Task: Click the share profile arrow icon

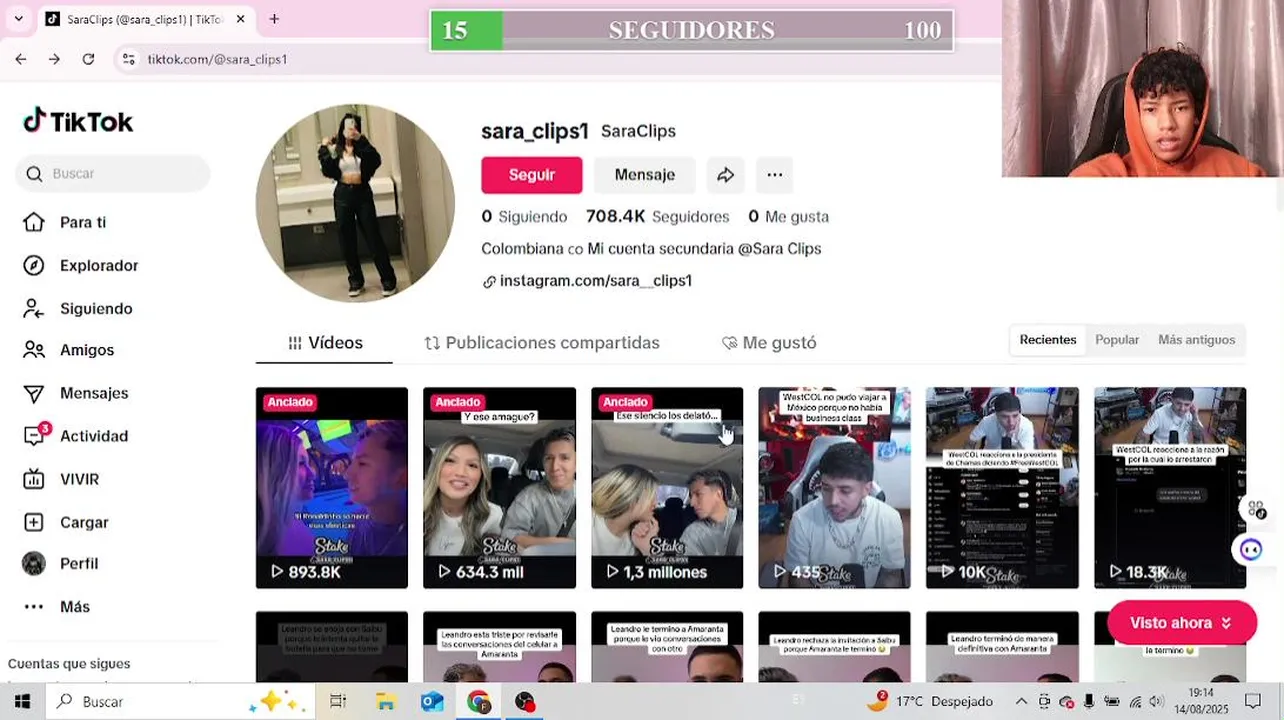Action: (726, 175)
